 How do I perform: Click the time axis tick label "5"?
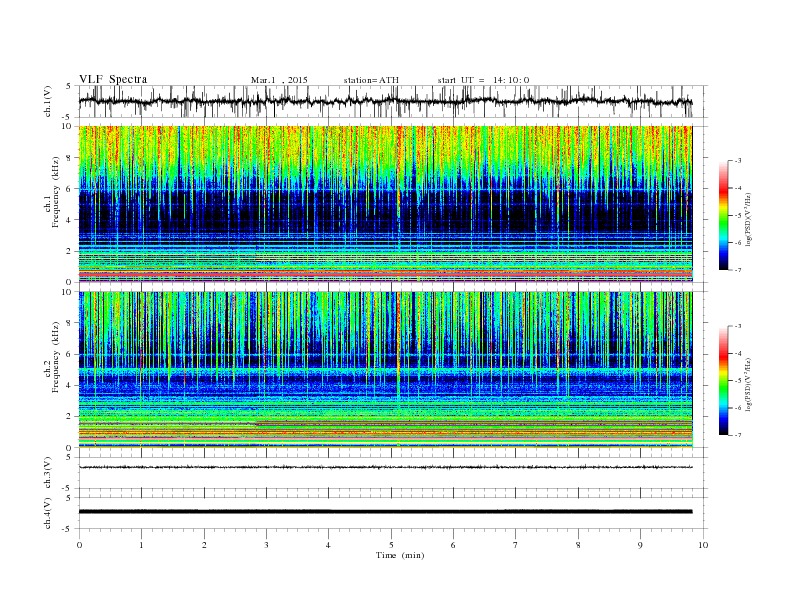(391, 545)
